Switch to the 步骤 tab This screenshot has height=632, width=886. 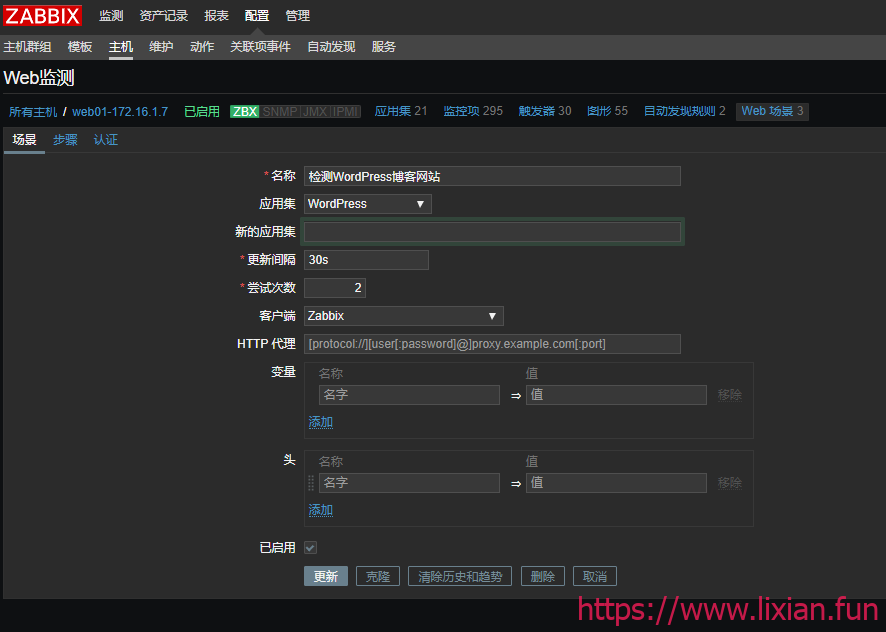(66, 140)
